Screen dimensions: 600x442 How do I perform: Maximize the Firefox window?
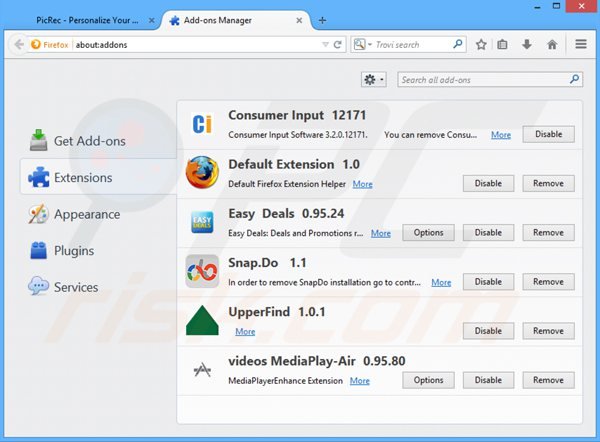coord(556,6)
